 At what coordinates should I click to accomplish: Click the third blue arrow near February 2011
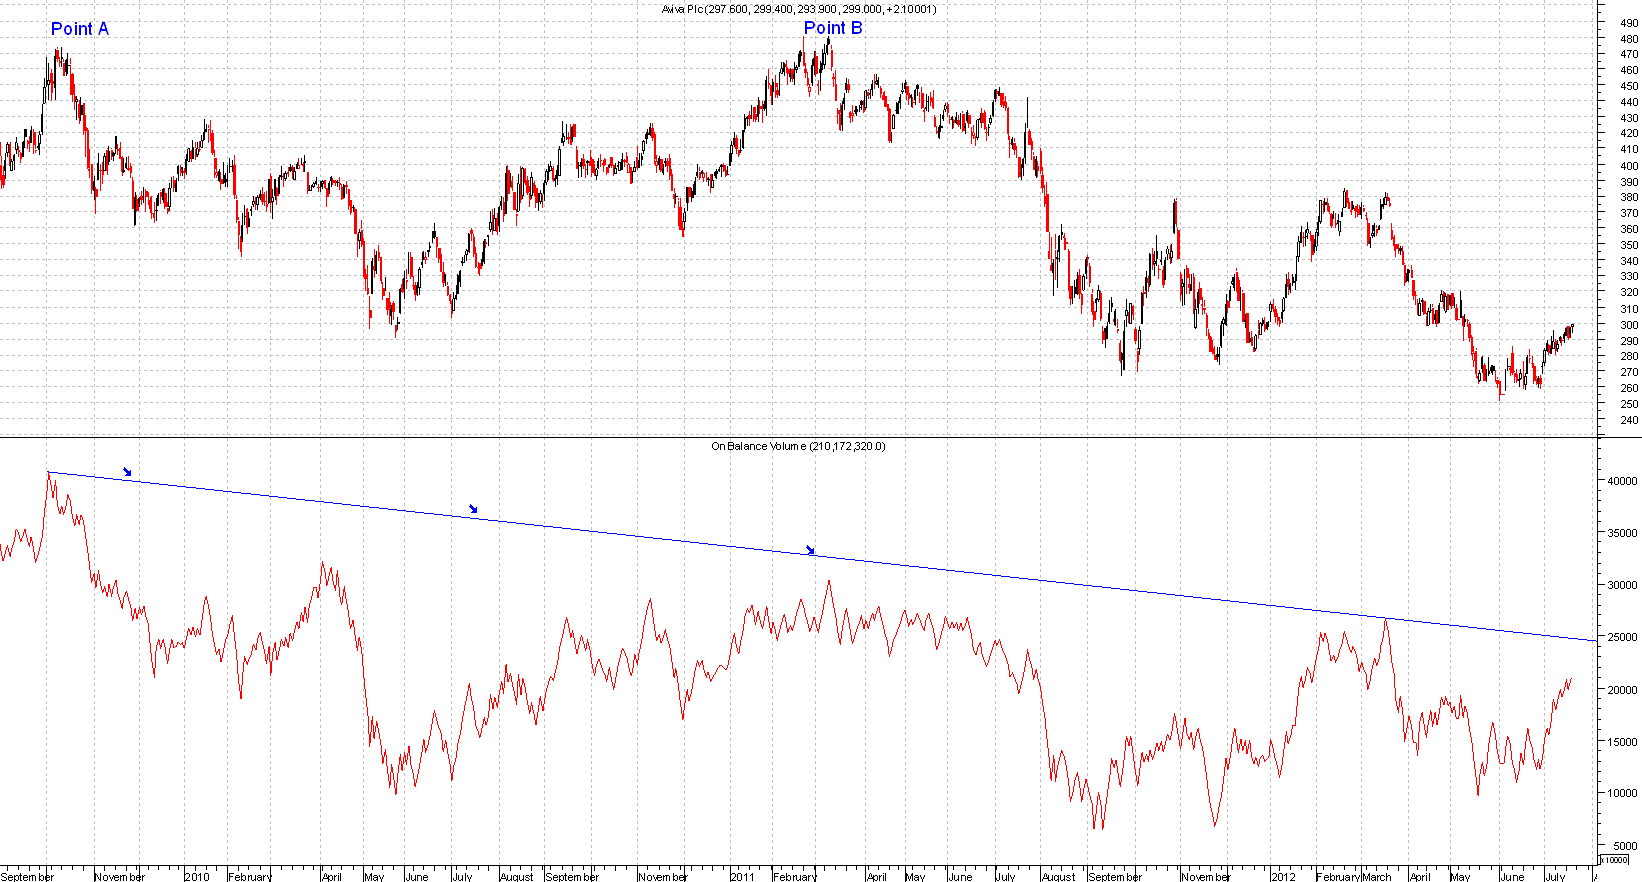[810, 550]
